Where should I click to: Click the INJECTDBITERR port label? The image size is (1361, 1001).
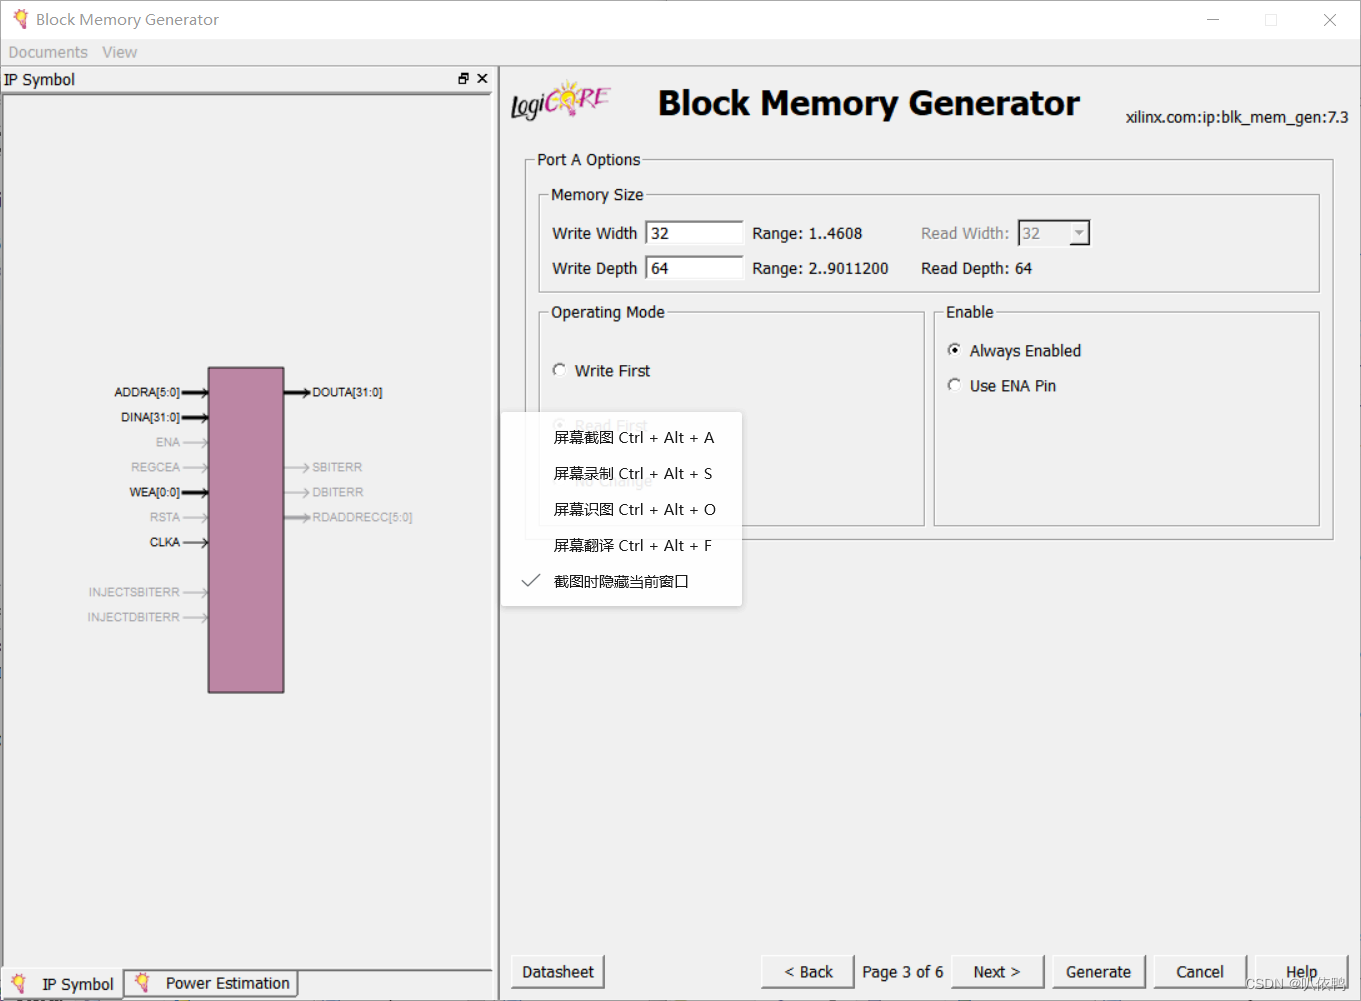point(134,617)
